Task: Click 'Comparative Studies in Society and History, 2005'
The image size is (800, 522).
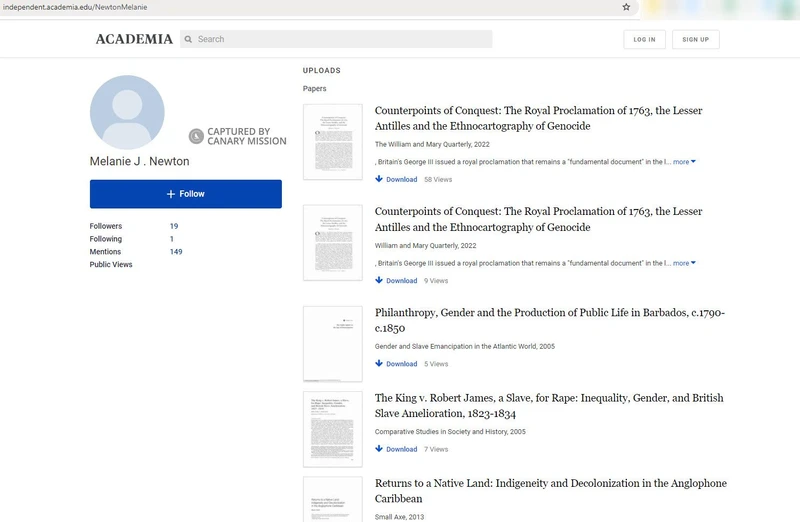Action: (x=450, y=432)
